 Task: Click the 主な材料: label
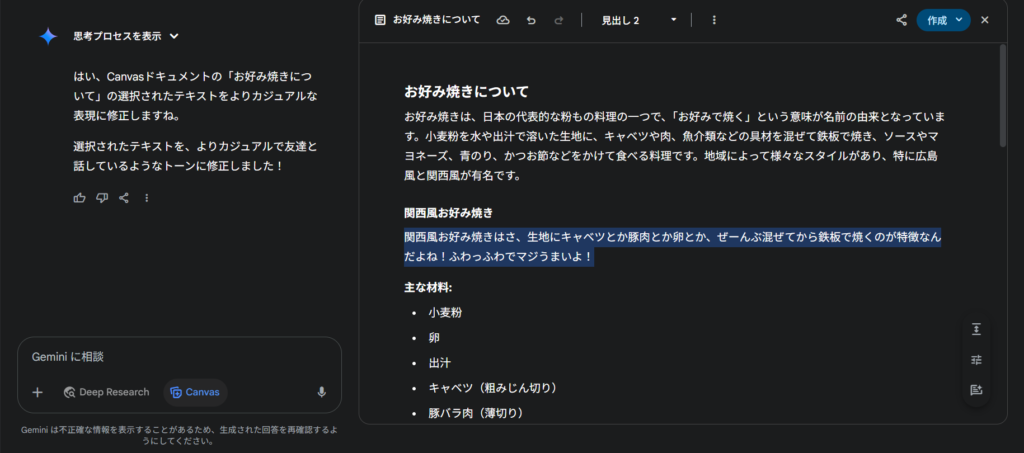click(428, 288)
